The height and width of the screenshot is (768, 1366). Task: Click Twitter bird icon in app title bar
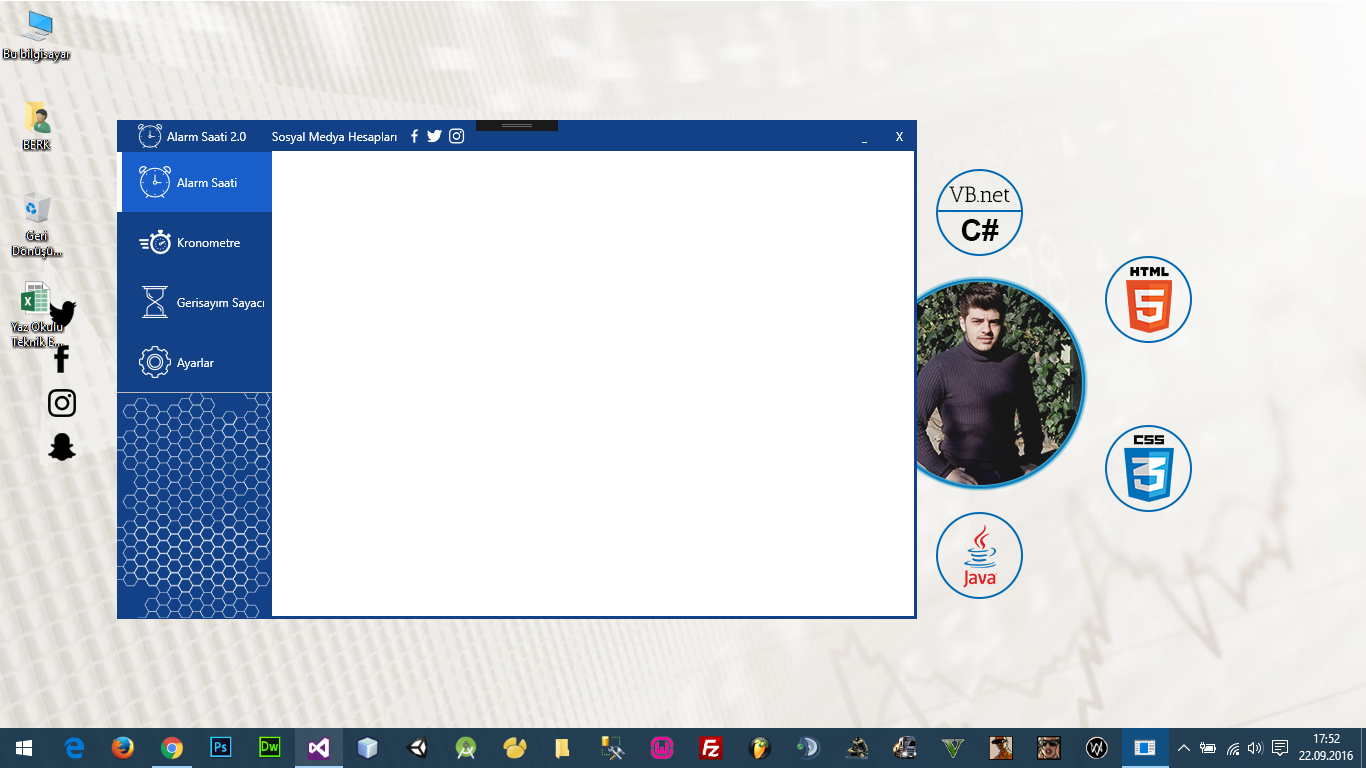click(434, 136)
